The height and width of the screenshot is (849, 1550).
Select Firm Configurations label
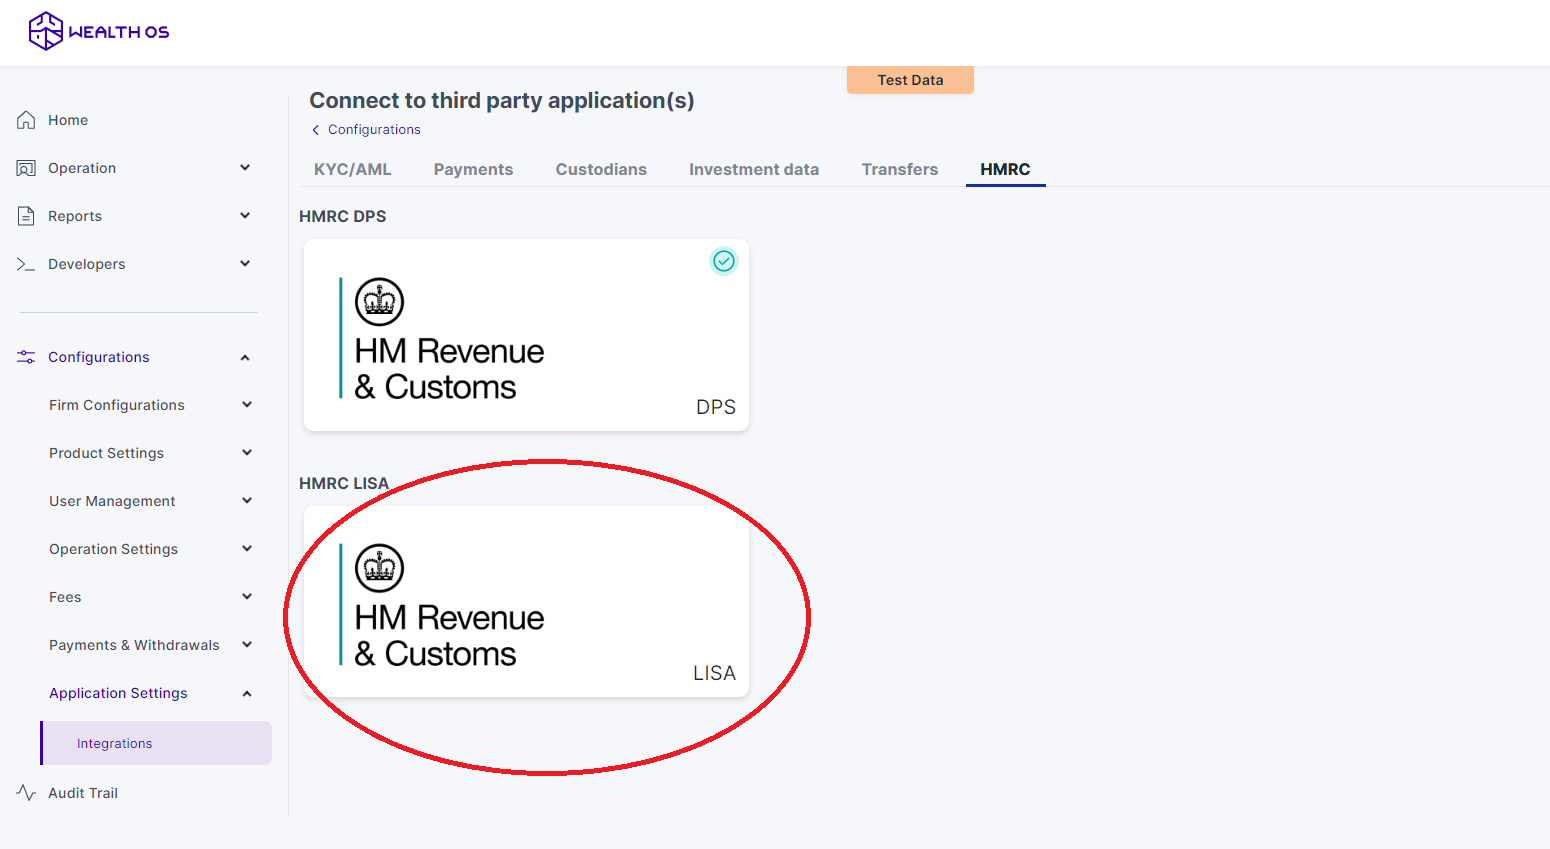117,405
